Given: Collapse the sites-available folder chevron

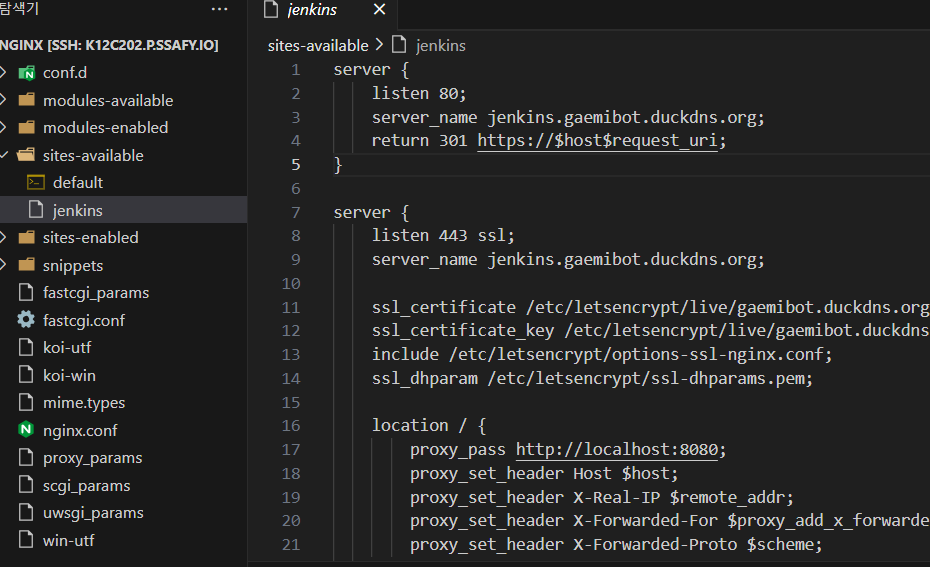Looking at the screenshot, I should [x=4, y=155].
